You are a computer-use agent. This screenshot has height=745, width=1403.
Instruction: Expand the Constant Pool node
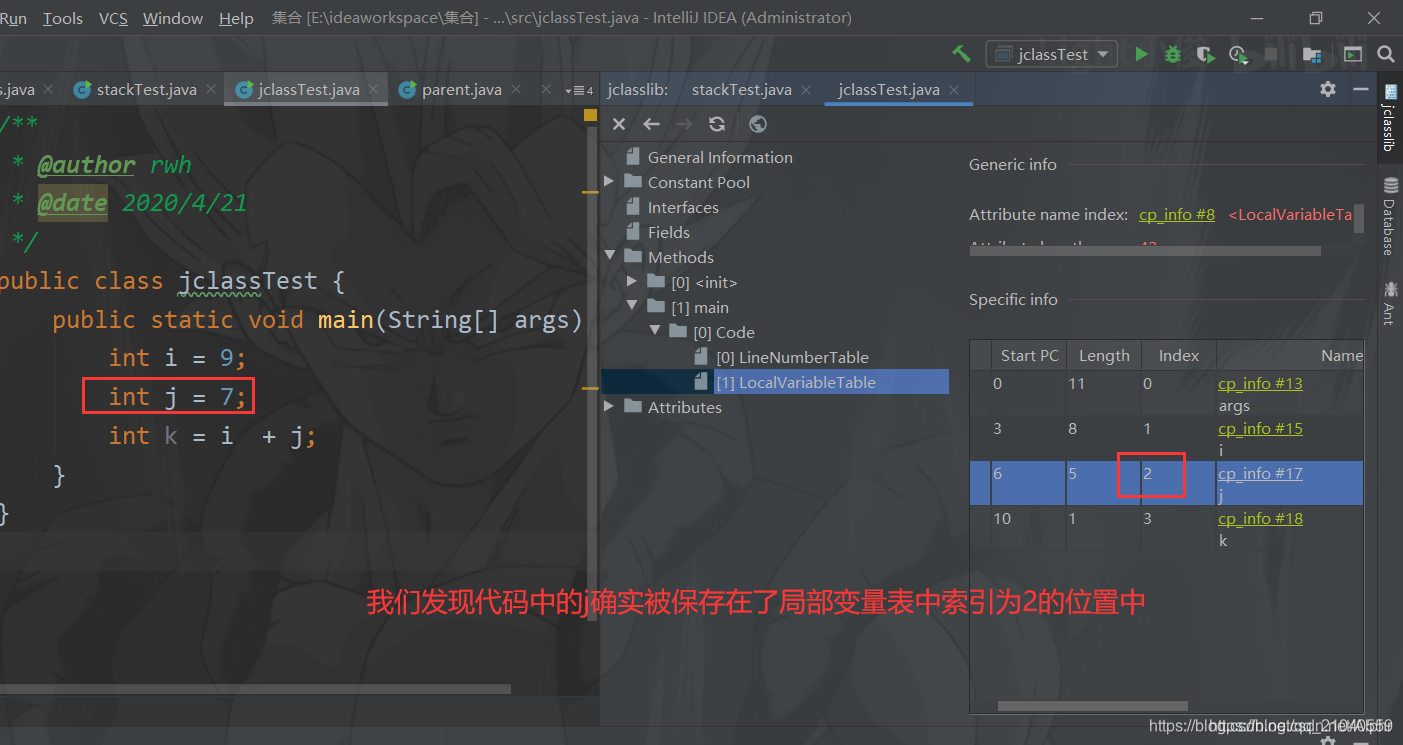pos(608,181)
